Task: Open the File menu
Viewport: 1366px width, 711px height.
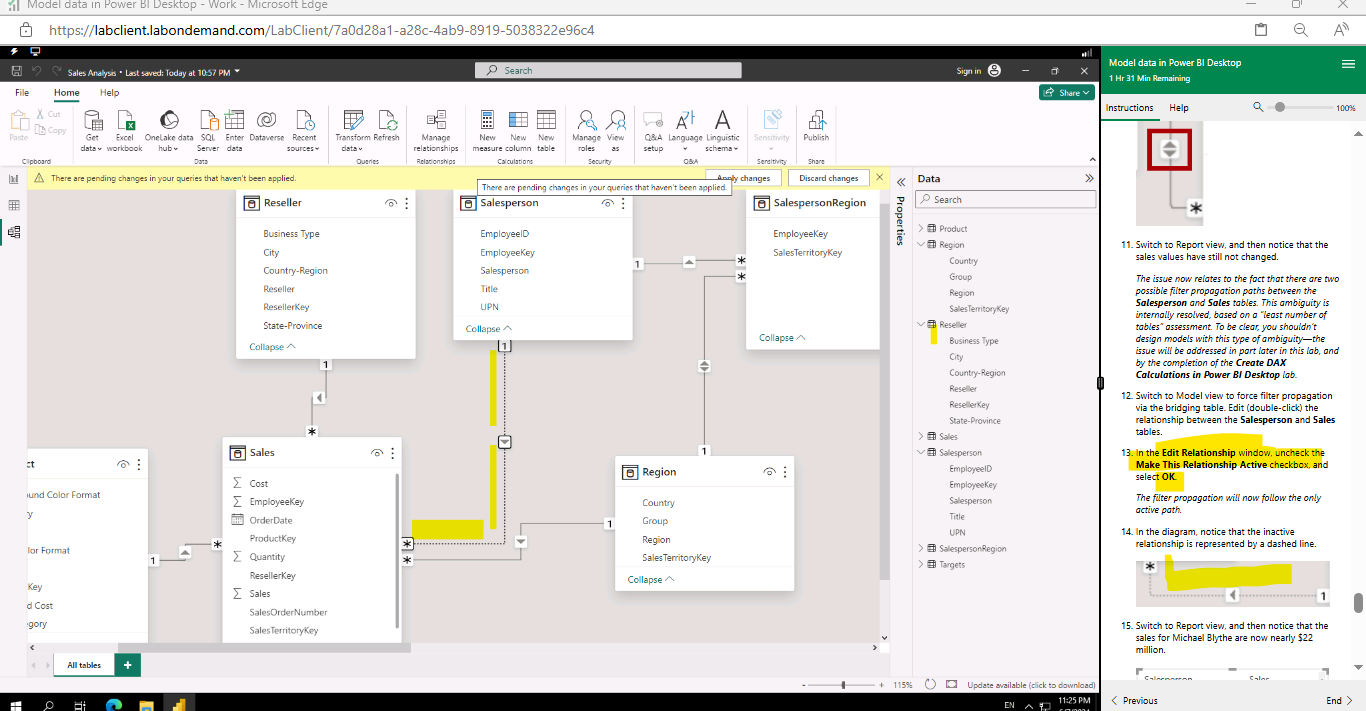Action: 22,93
